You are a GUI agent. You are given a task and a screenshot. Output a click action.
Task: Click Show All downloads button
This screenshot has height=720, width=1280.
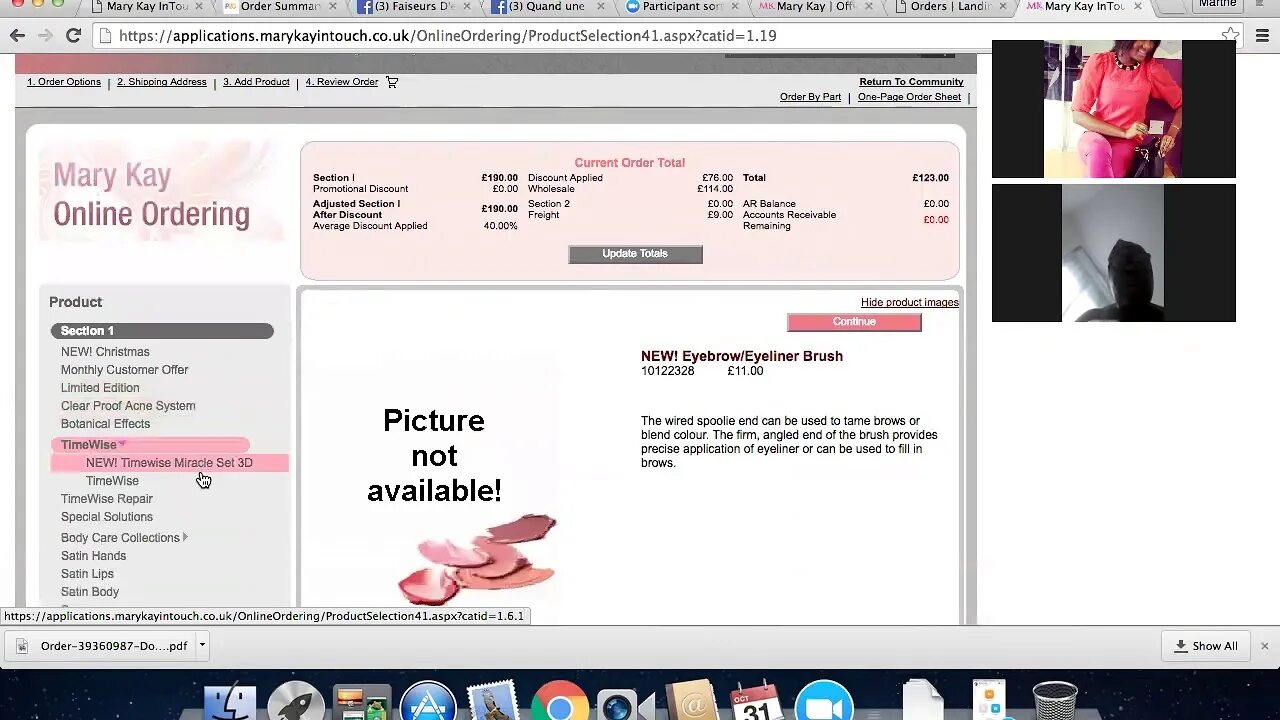pyautogui.click(x=1206, y=646)
